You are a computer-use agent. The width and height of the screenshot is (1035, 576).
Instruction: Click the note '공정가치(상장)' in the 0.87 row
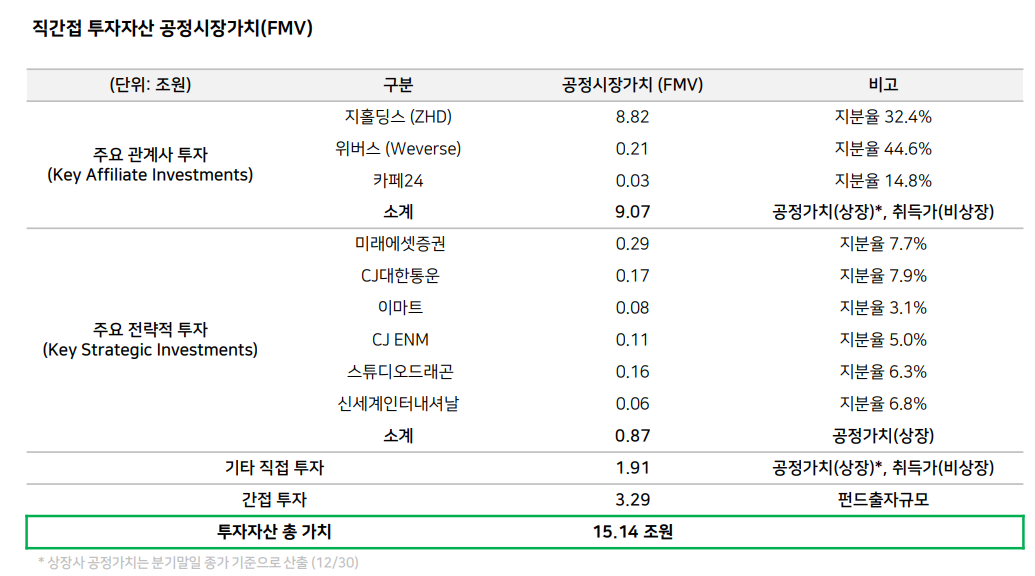883,435
